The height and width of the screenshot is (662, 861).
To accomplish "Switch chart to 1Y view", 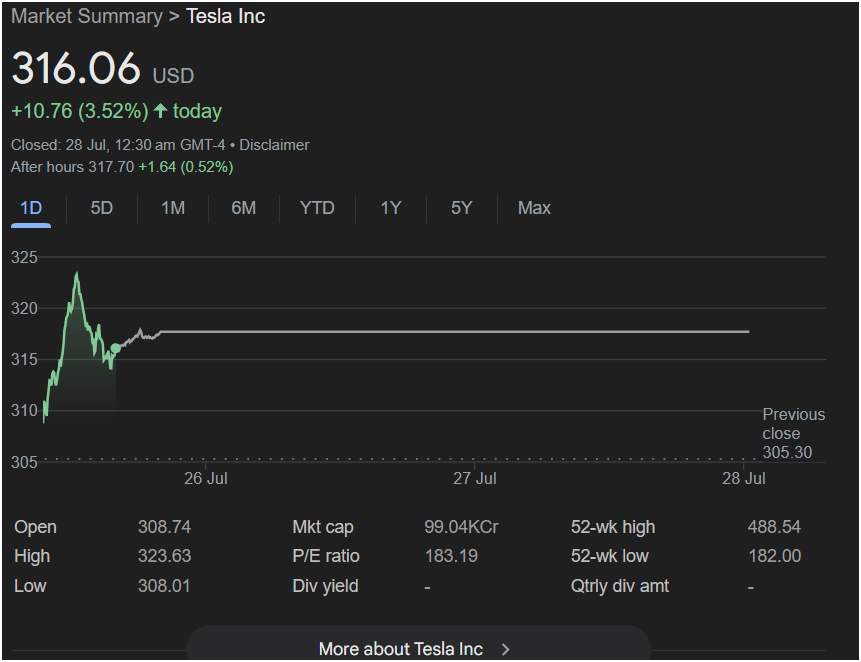I will [x=391, y=208].
